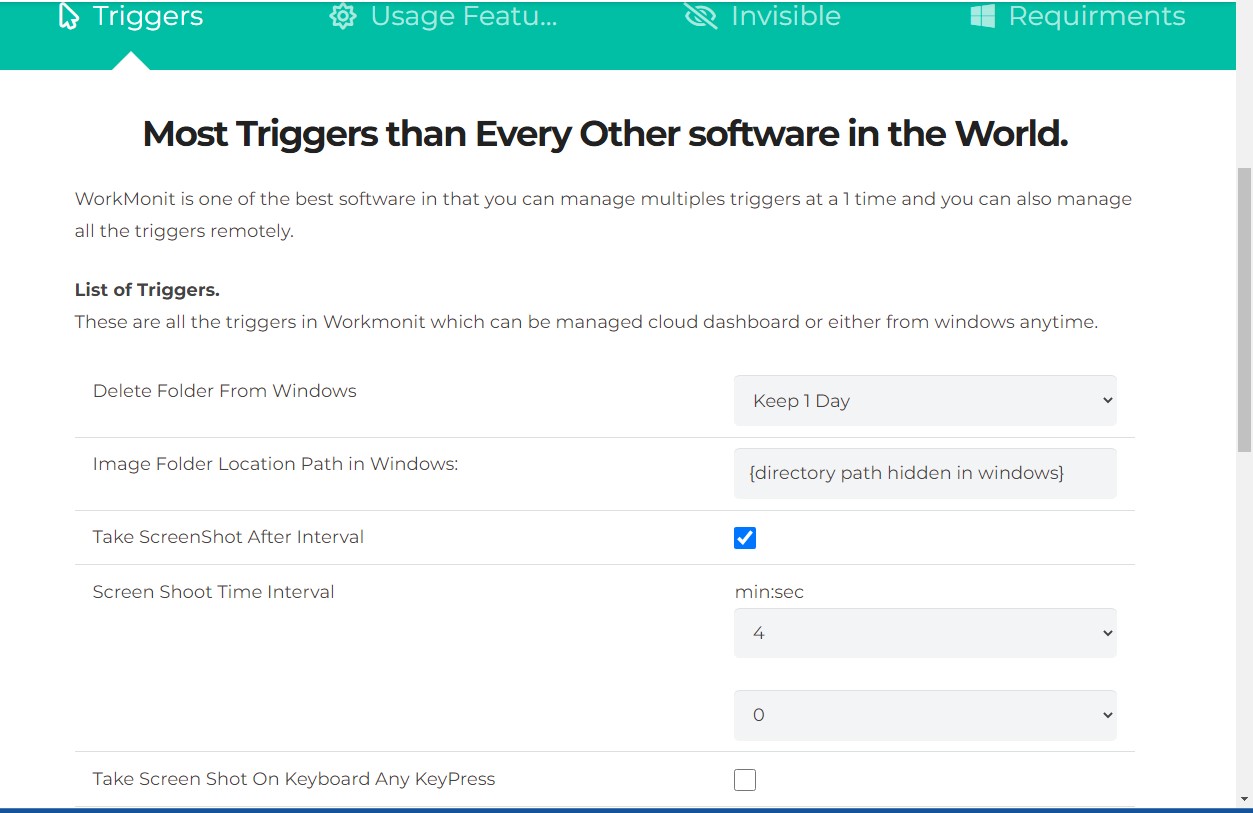1253x813 pixels.
Task: Open the Keep 1 Day dropdown
Action: (x=924, y=401)
